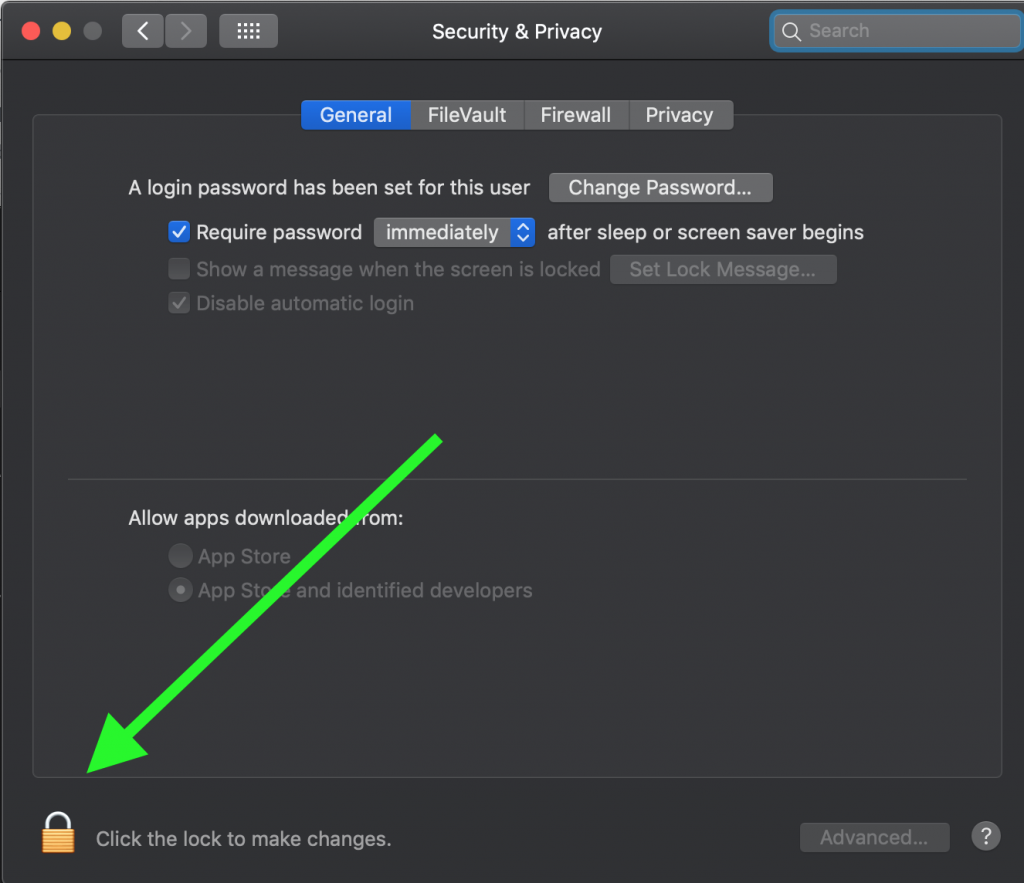Select the App Store radio button
The height and width of the screenshot is (883, 1024).
(x=180, y=556)
